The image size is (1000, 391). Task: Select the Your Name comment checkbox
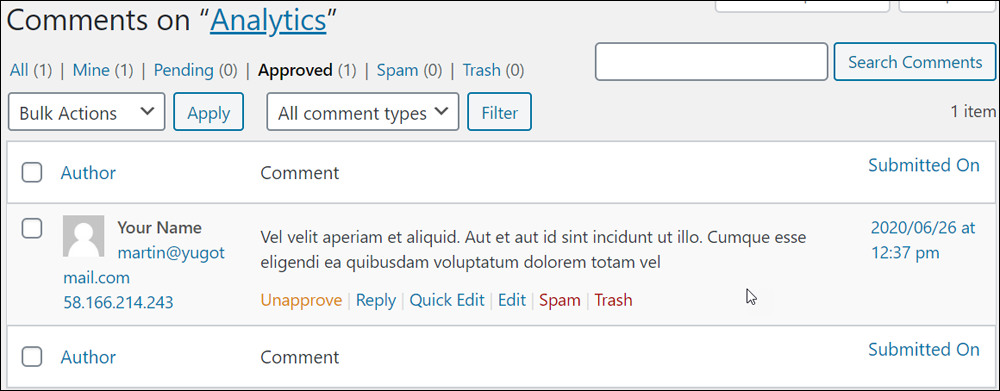coord(32,228)
